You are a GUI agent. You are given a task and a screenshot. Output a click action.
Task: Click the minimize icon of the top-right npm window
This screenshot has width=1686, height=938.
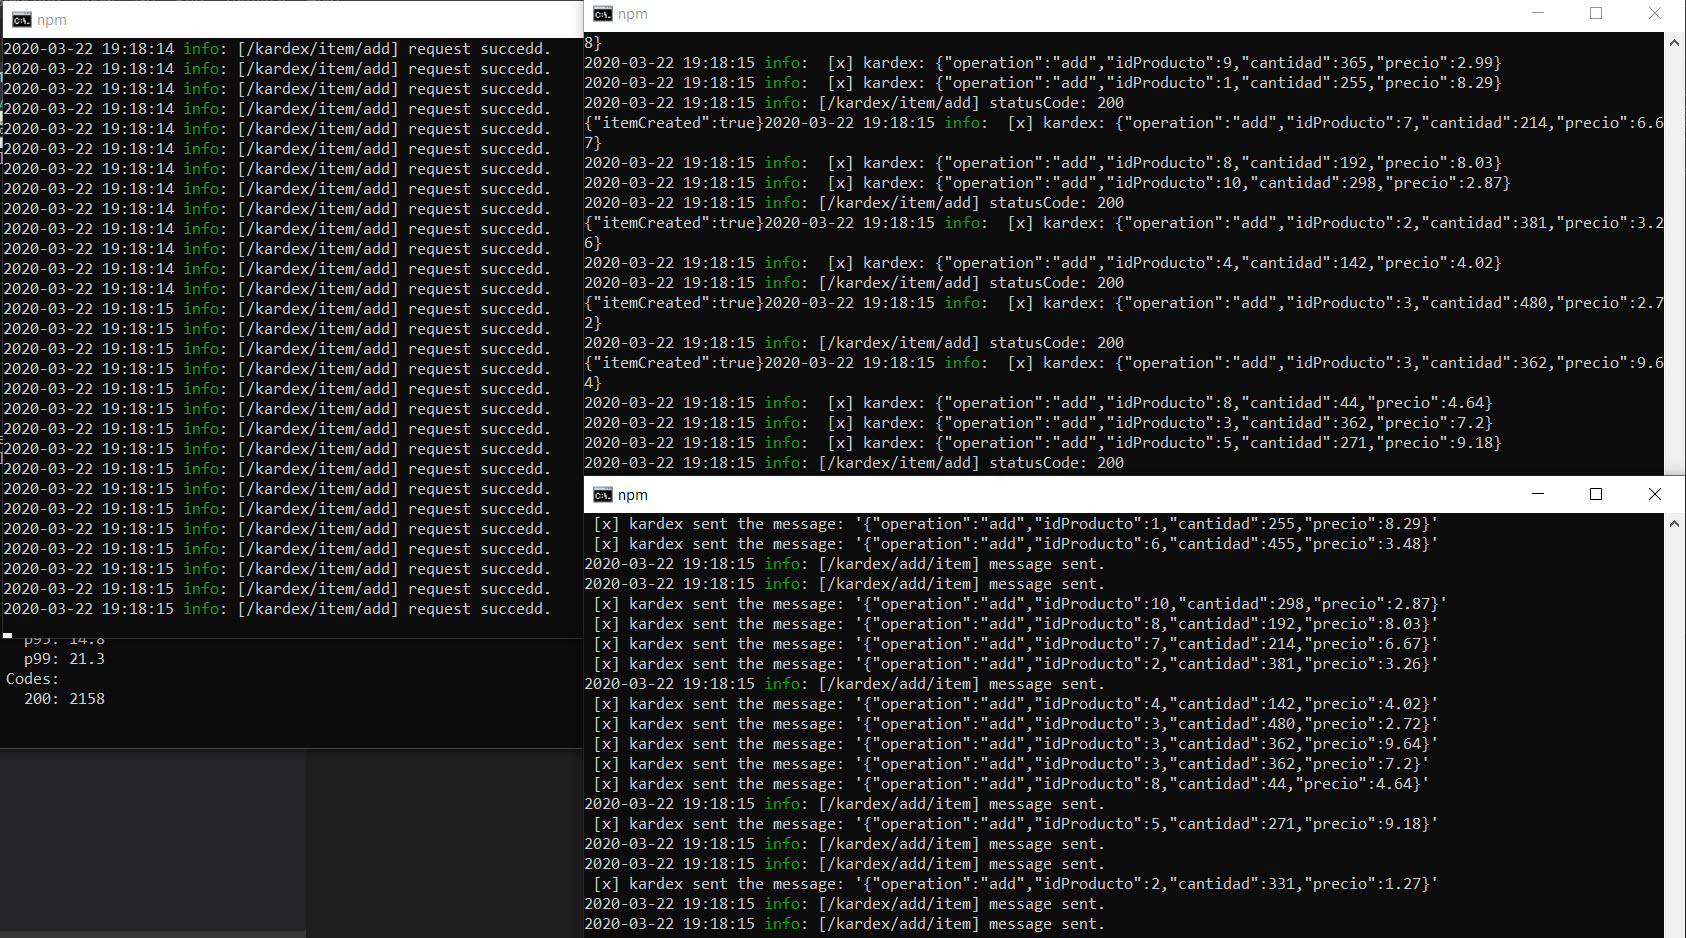(1537, 13)
